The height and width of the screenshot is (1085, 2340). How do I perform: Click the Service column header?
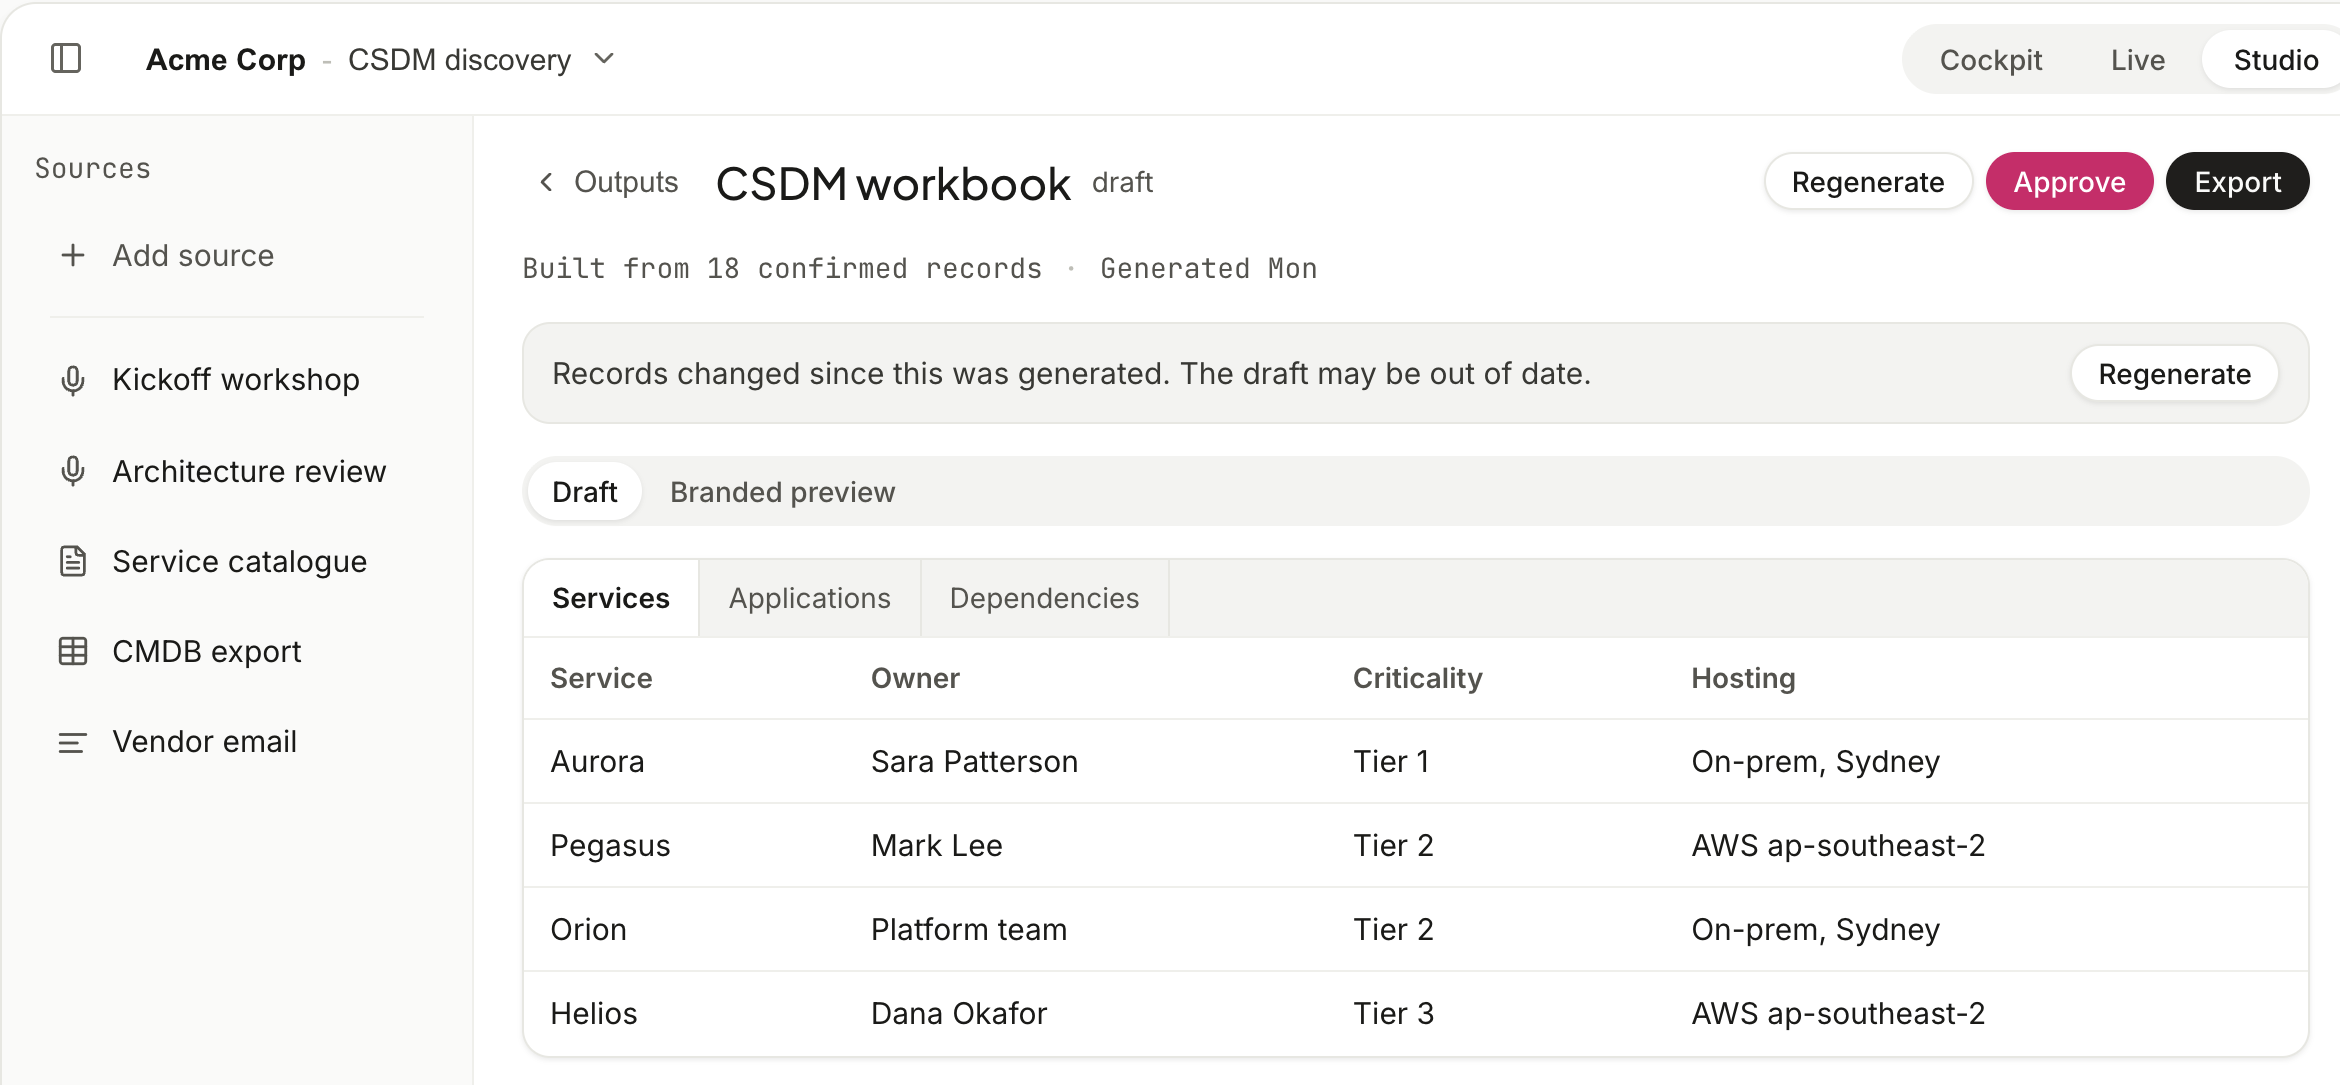pyautogui.click(x=601, y=678)
